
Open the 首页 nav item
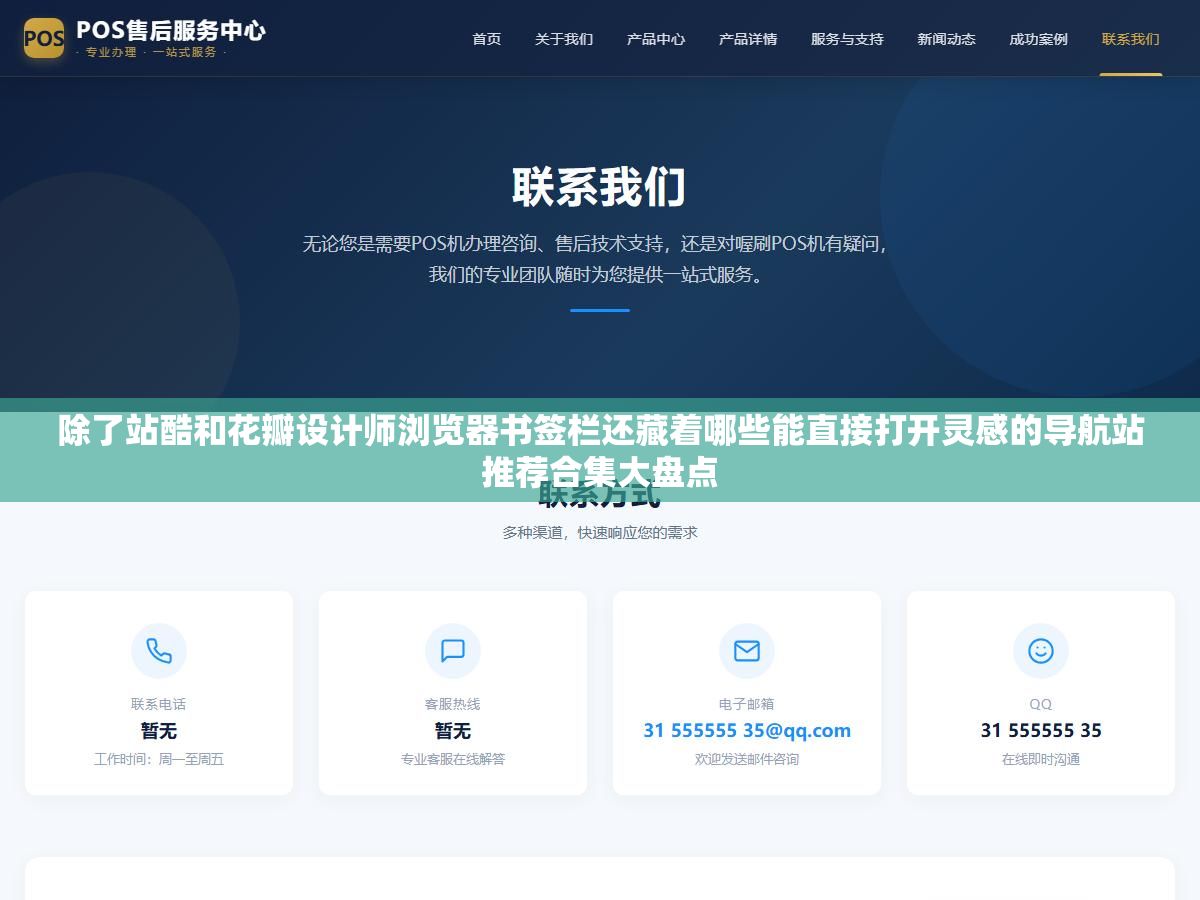tap(487, 39)
